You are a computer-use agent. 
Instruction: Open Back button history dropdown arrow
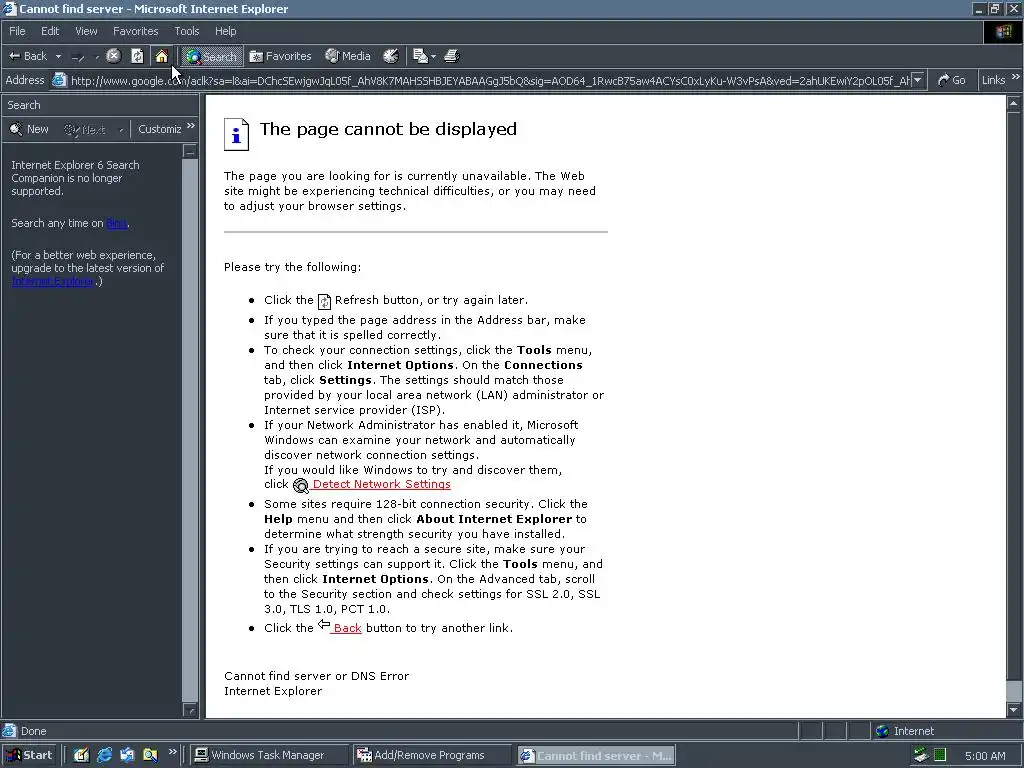click(58, 57)
